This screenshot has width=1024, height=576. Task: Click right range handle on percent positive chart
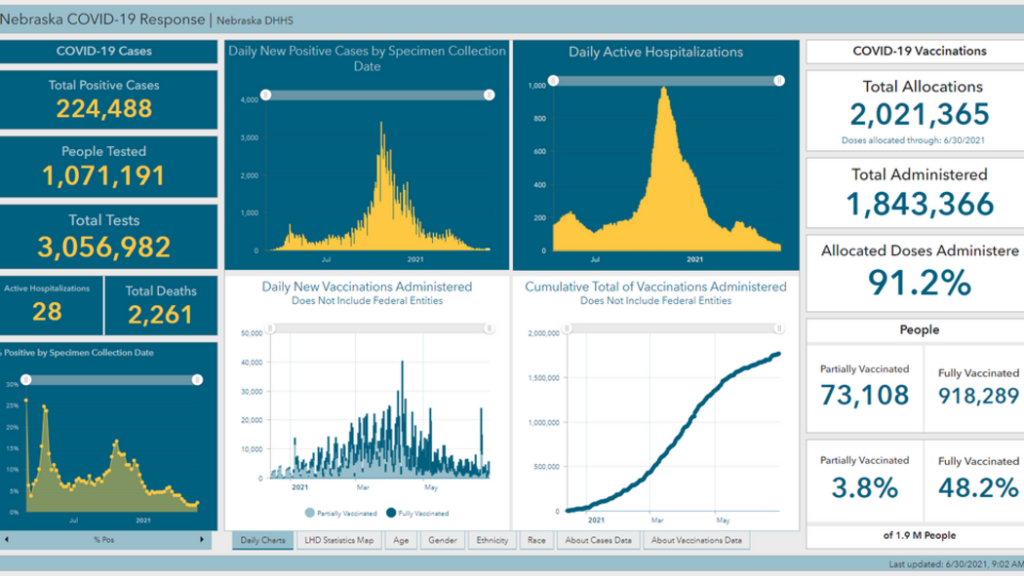(x=197, y=380)
